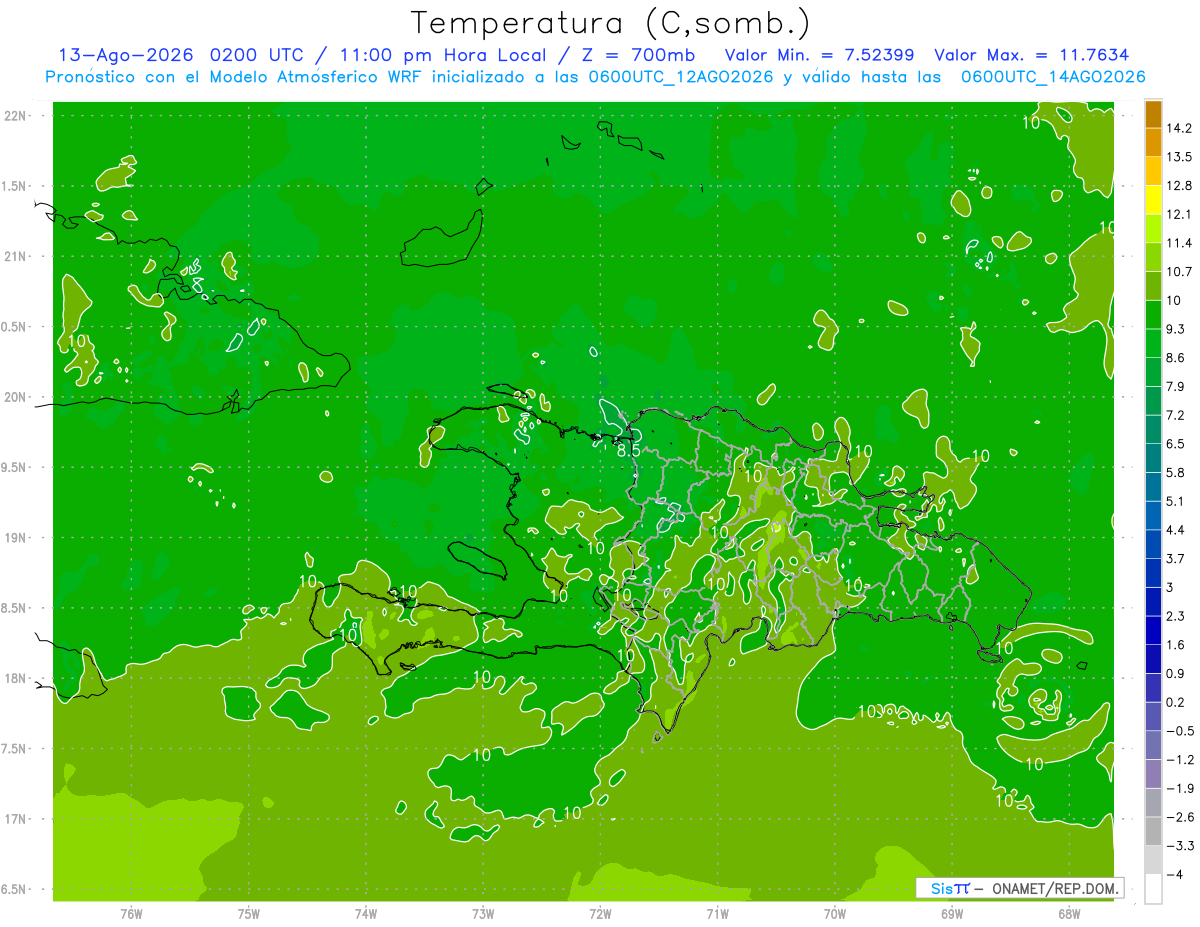Viewport: 1200px width, 927px height.
Task: Click the colorbar label '0.9'
Action: 1176,673
